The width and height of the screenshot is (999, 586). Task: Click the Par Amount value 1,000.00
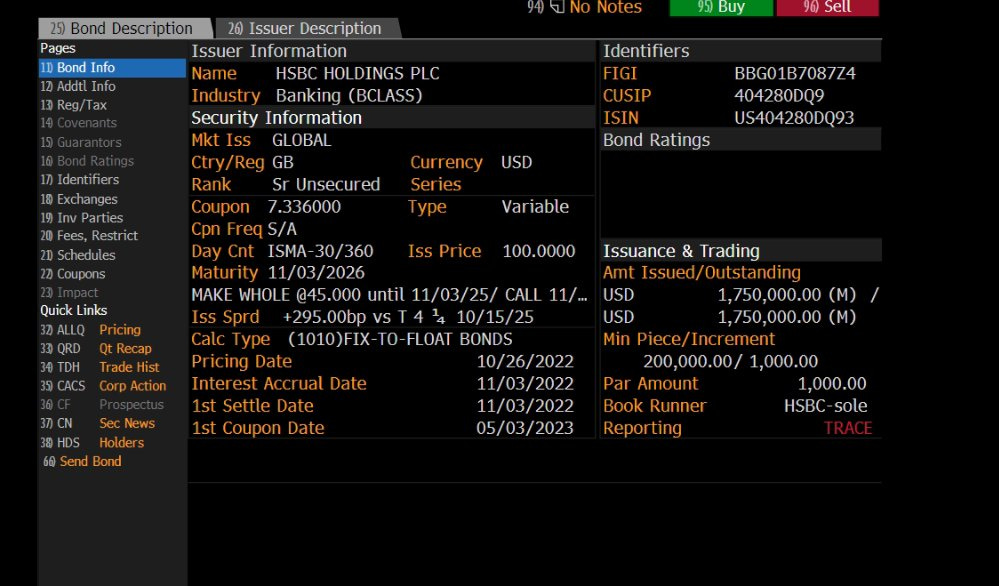coord(832,384)
